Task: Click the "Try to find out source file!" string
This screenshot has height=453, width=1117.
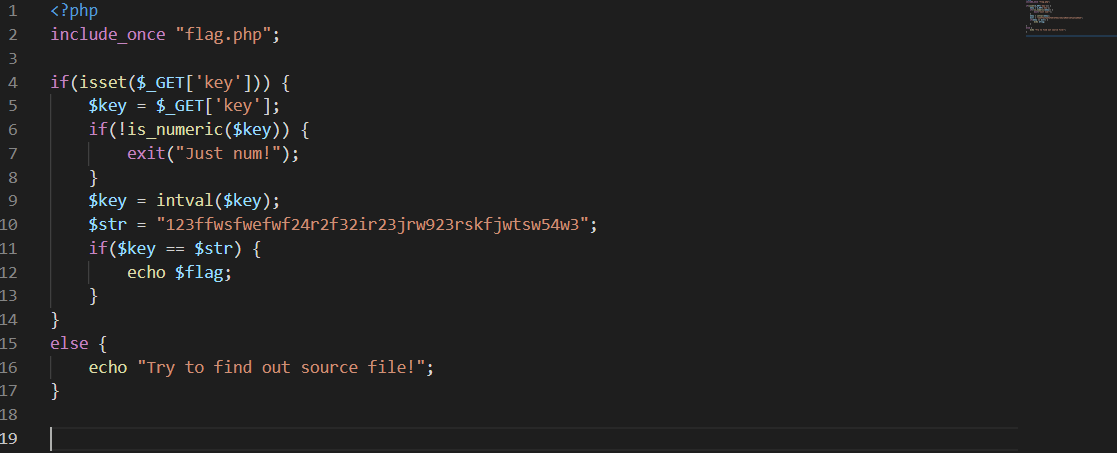Action: (x=281, y=368)
